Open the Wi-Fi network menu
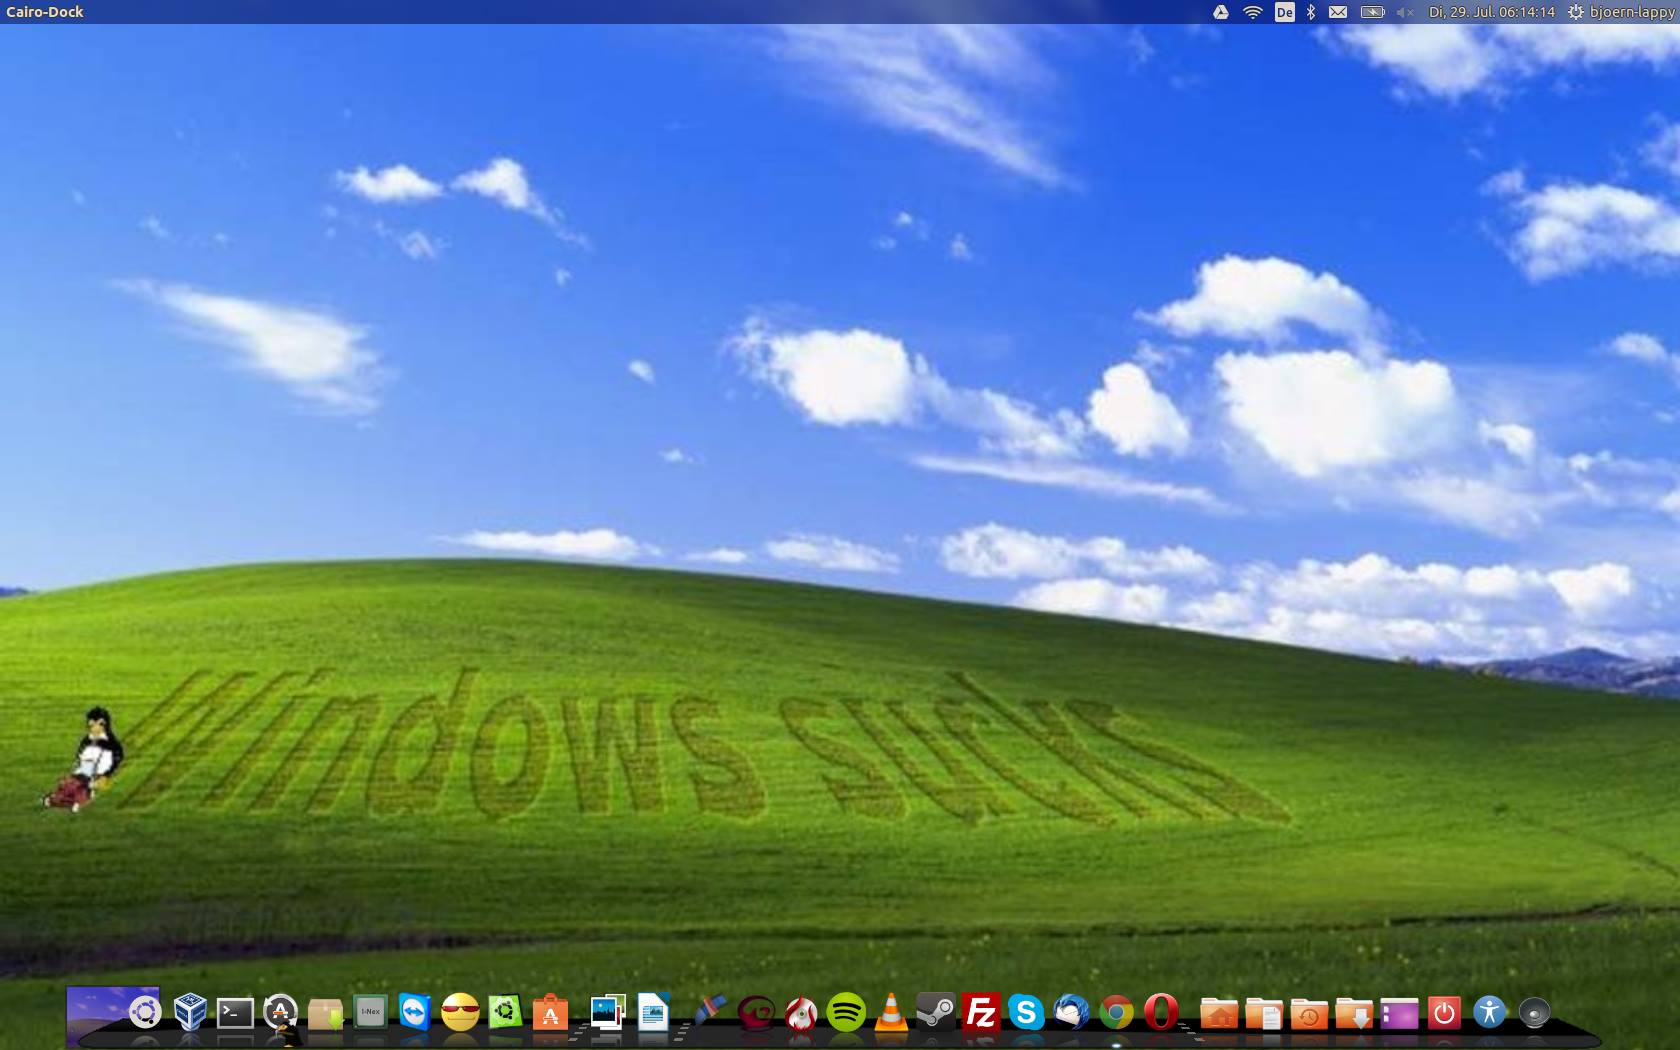 pyautogui.click(x=1253, y=12)
